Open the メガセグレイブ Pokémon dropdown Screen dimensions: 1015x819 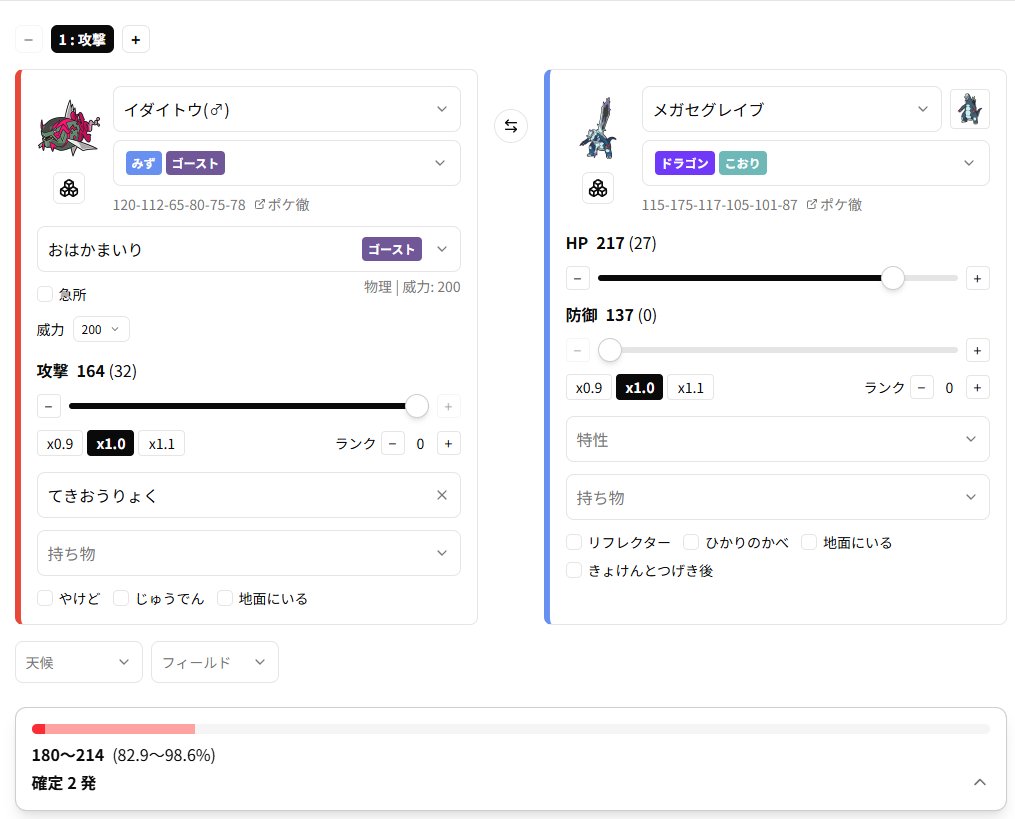coord(792,109)
